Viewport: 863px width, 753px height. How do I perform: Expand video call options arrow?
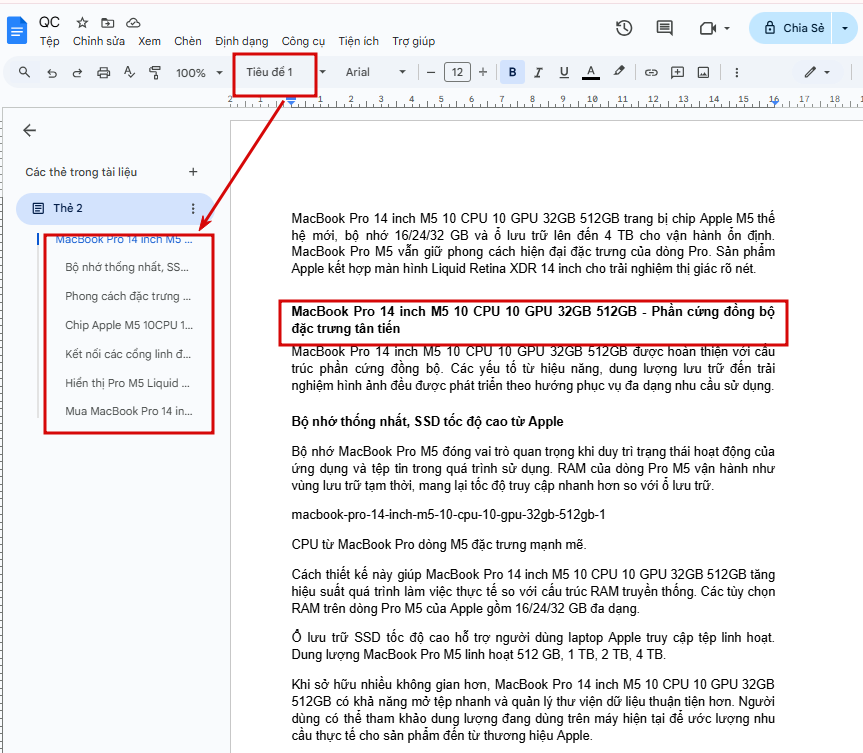tap(727, 28)
